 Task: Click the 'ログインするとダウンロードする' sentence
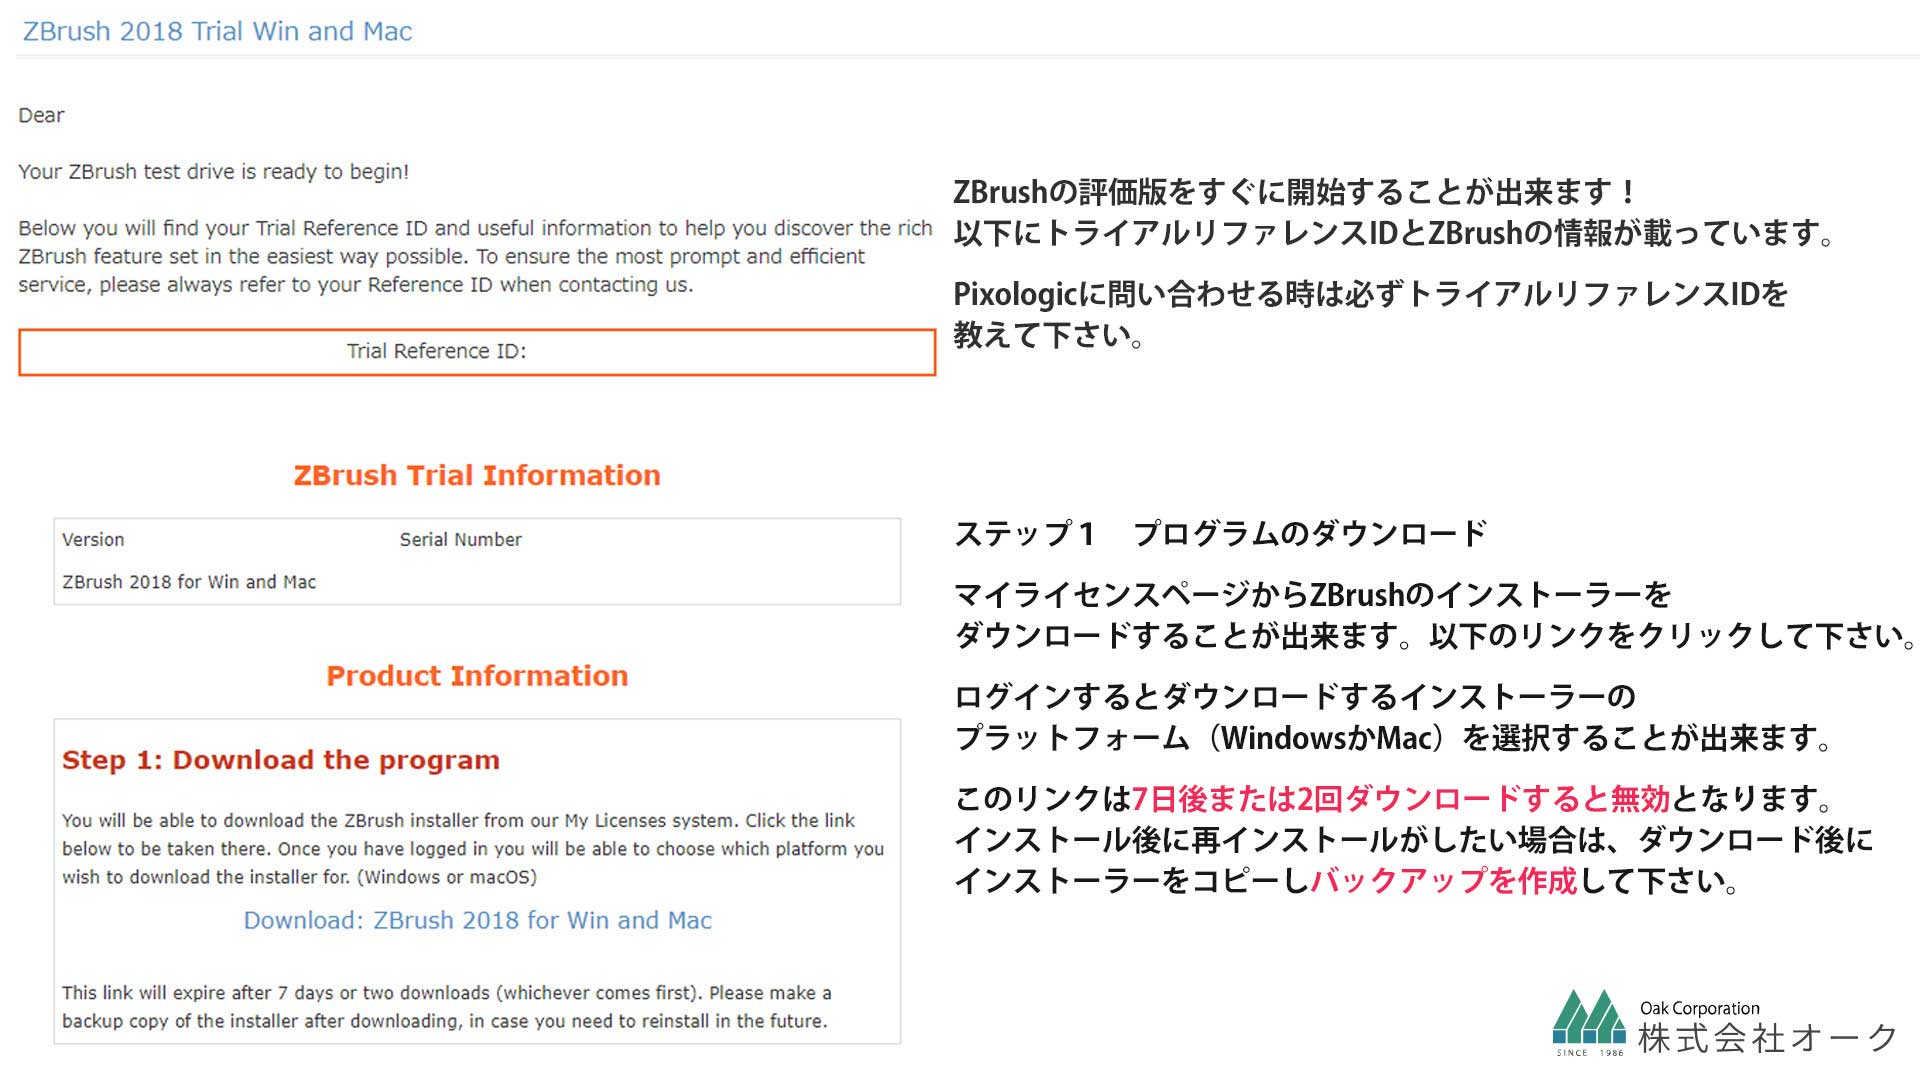pos(1395,717)
